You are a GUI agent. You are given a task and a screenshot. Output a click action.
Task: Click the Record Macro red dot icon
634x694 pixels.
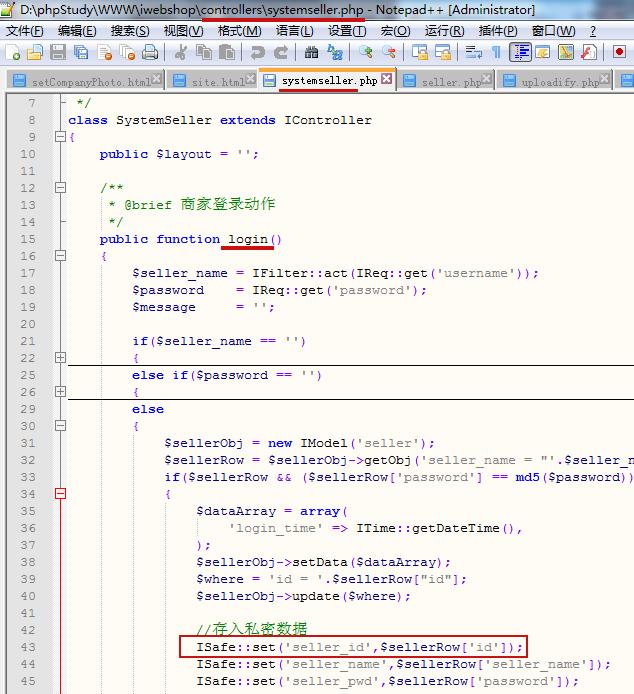tap(619, 52)
